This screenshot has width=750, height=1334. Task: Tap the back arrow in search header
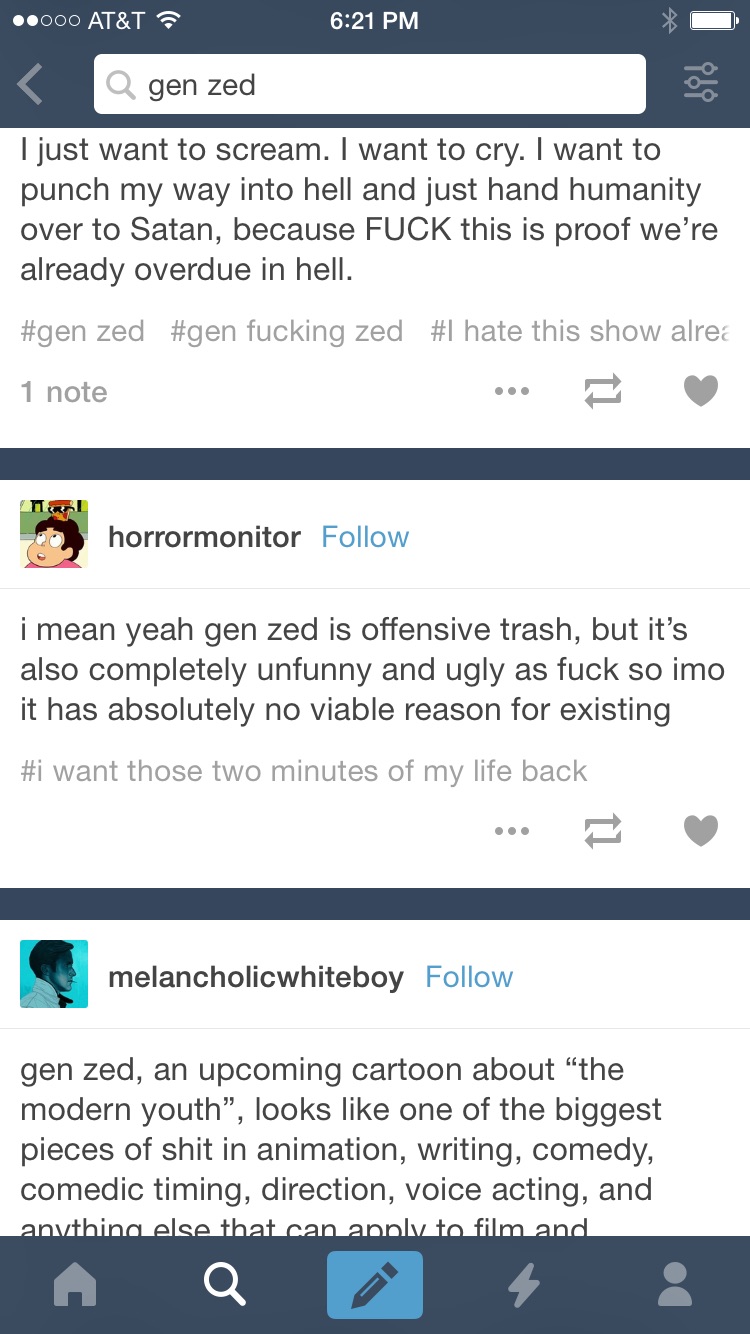point(30,84)
